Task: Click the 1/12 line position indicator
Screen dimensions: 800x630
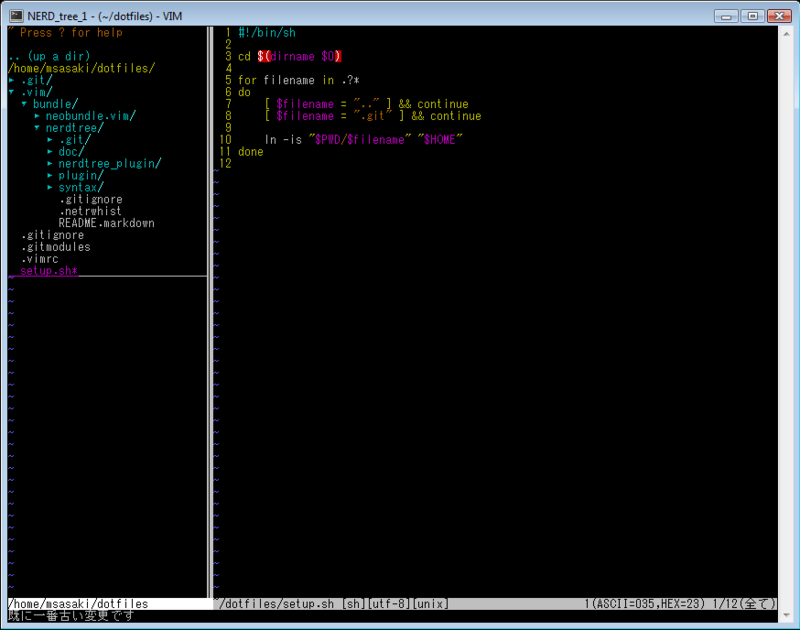Action: pyautogui.click(x=724, y=604)
